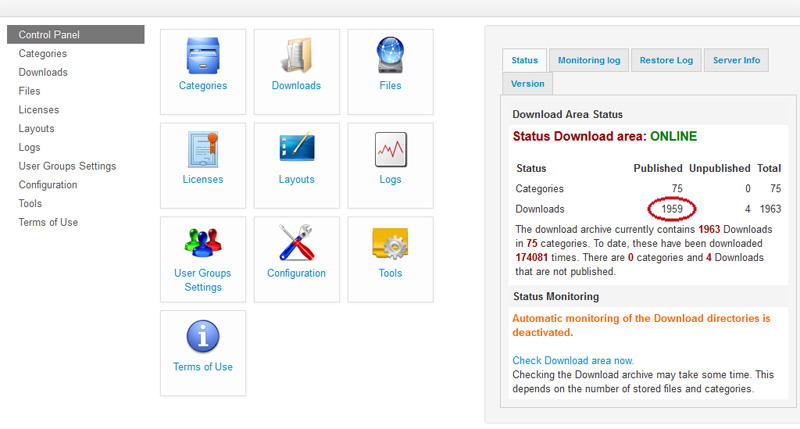Click the Terms of Use link in the grid

(203, 367)
